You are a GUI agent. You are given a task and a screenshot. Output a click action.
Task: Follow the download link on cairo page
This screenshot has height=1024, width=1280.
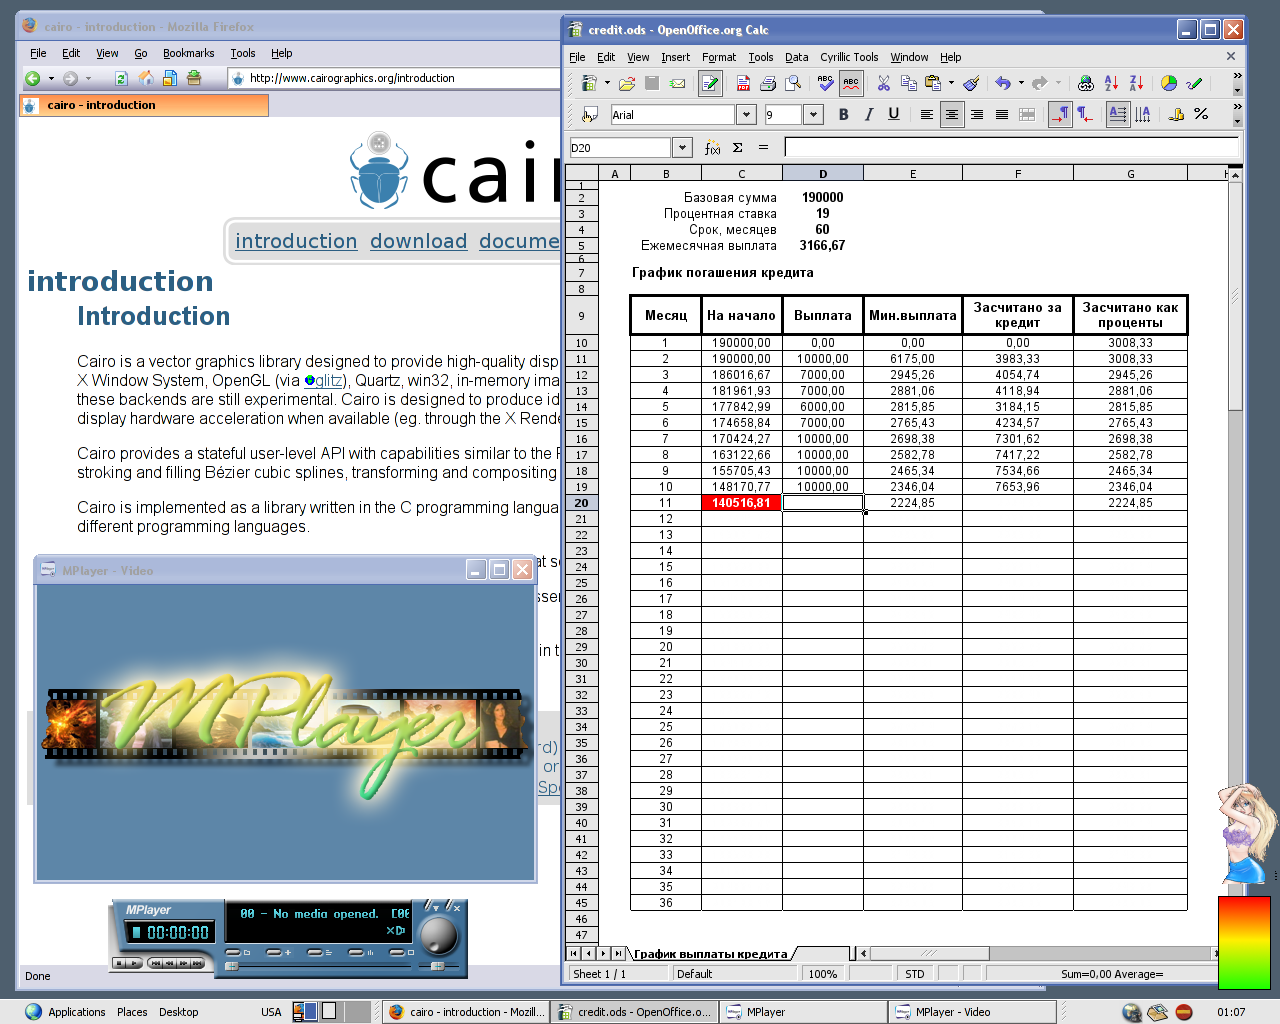(x=419, y=241)
